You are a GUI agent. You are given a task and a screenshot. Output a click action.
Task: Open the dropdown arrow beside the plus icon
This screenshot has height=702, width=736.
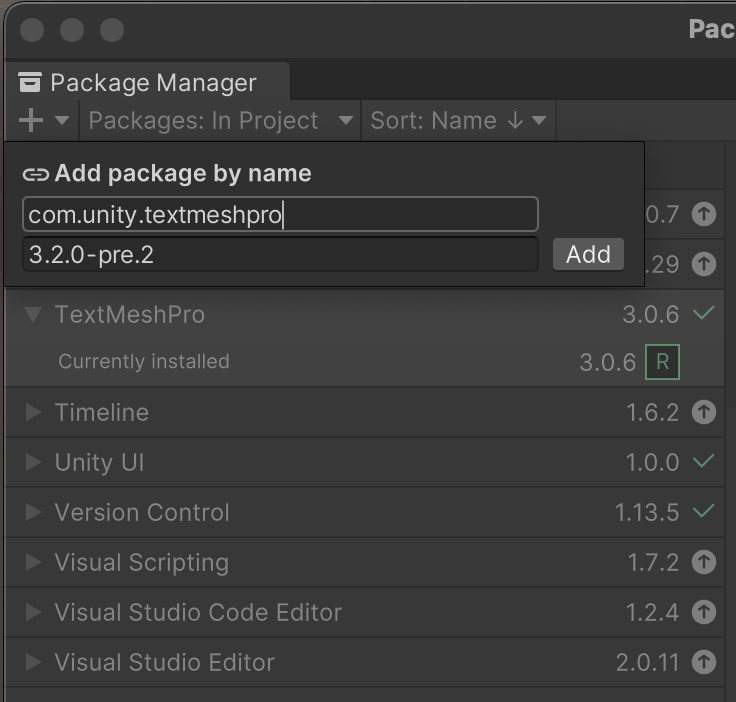click(x=62, y=121)
